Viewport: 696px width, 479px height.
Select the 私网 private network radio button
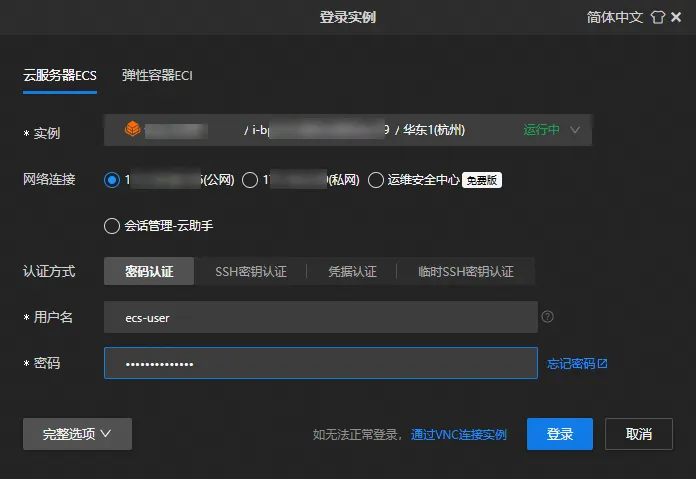[x=250, y=180]
